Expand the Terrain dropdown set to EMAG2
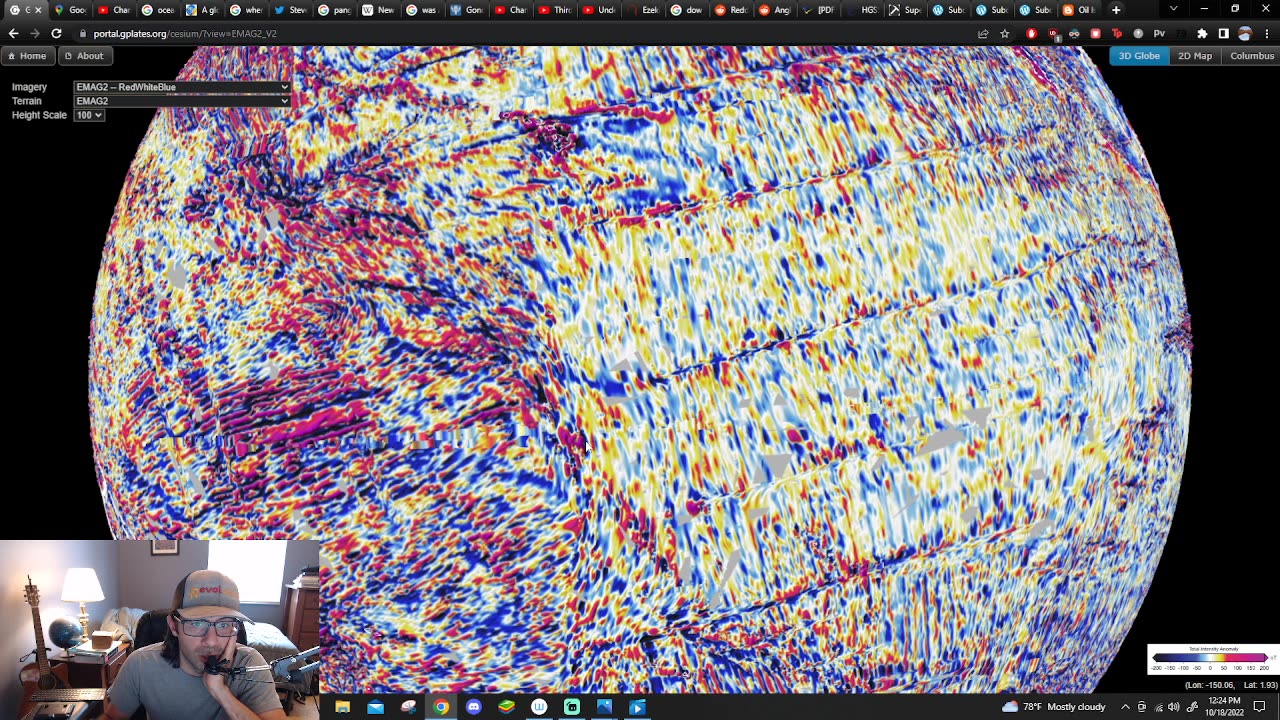 pos(181,101)
